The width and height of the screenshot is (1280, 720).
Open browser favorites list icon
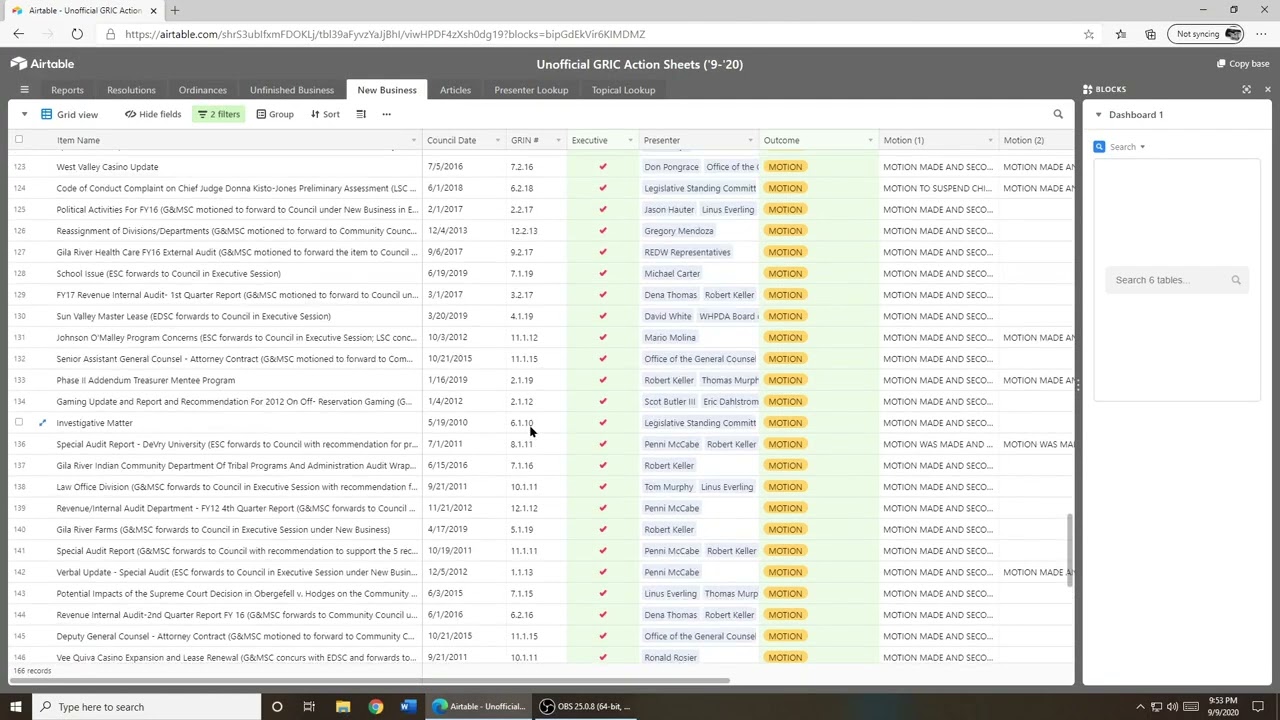(x=1121, y=34)
